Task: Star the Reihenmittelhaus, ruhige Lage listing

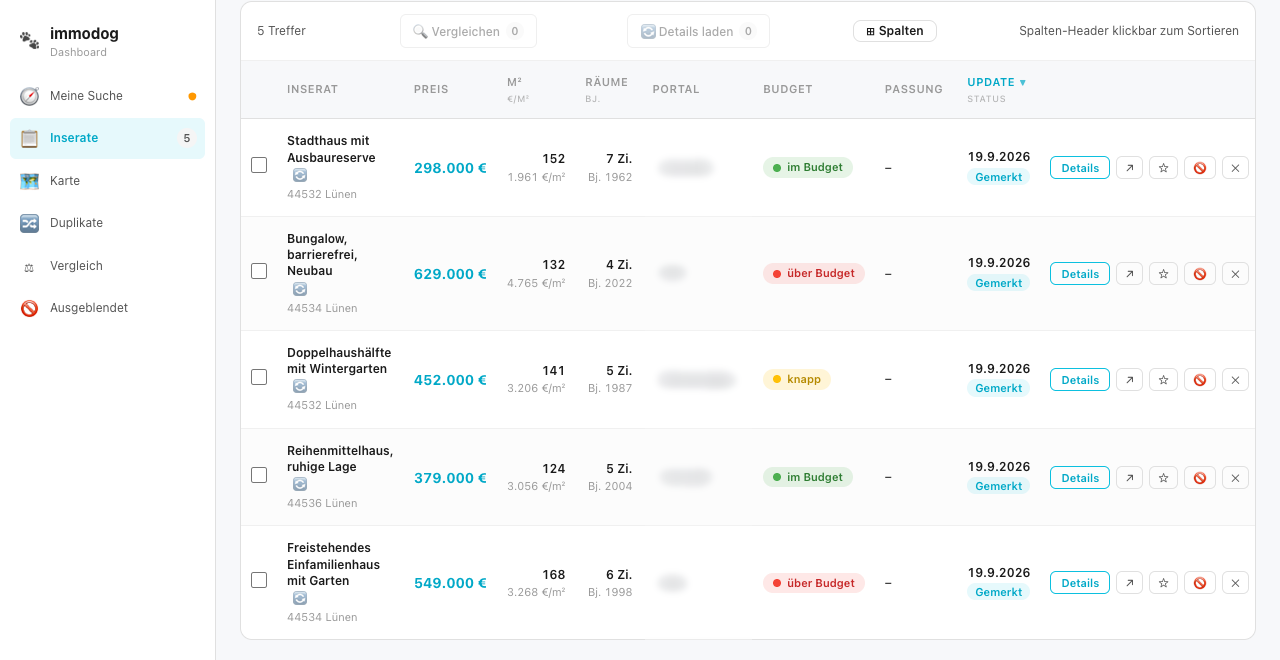Action: tap(1163, 478)
